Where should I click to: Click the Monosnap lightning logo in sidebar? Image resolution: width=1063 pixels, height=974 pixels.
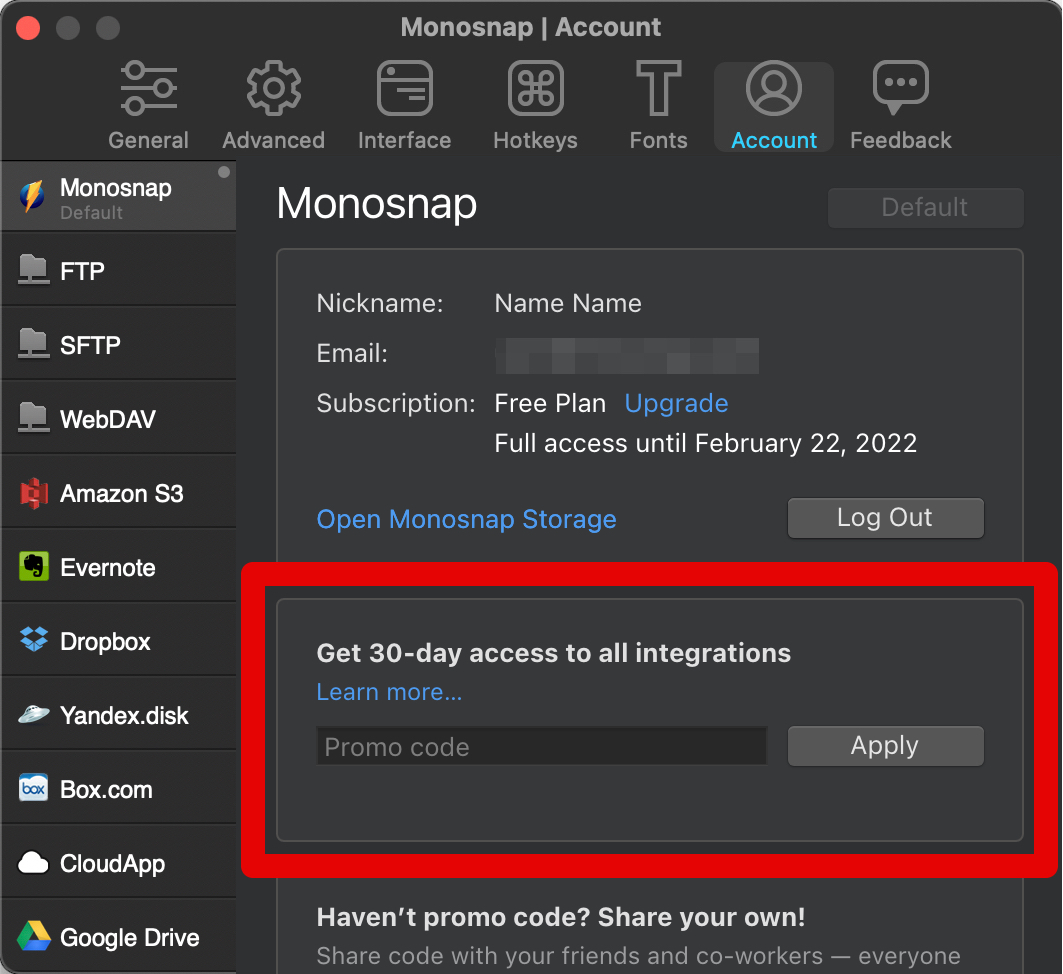33,196
